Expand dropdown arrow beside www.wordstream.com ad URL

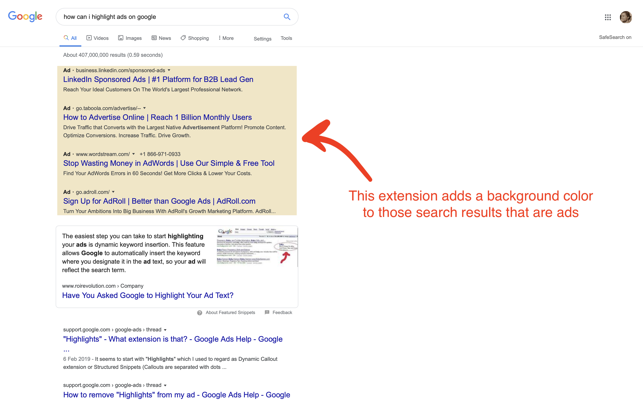point(133,154)
